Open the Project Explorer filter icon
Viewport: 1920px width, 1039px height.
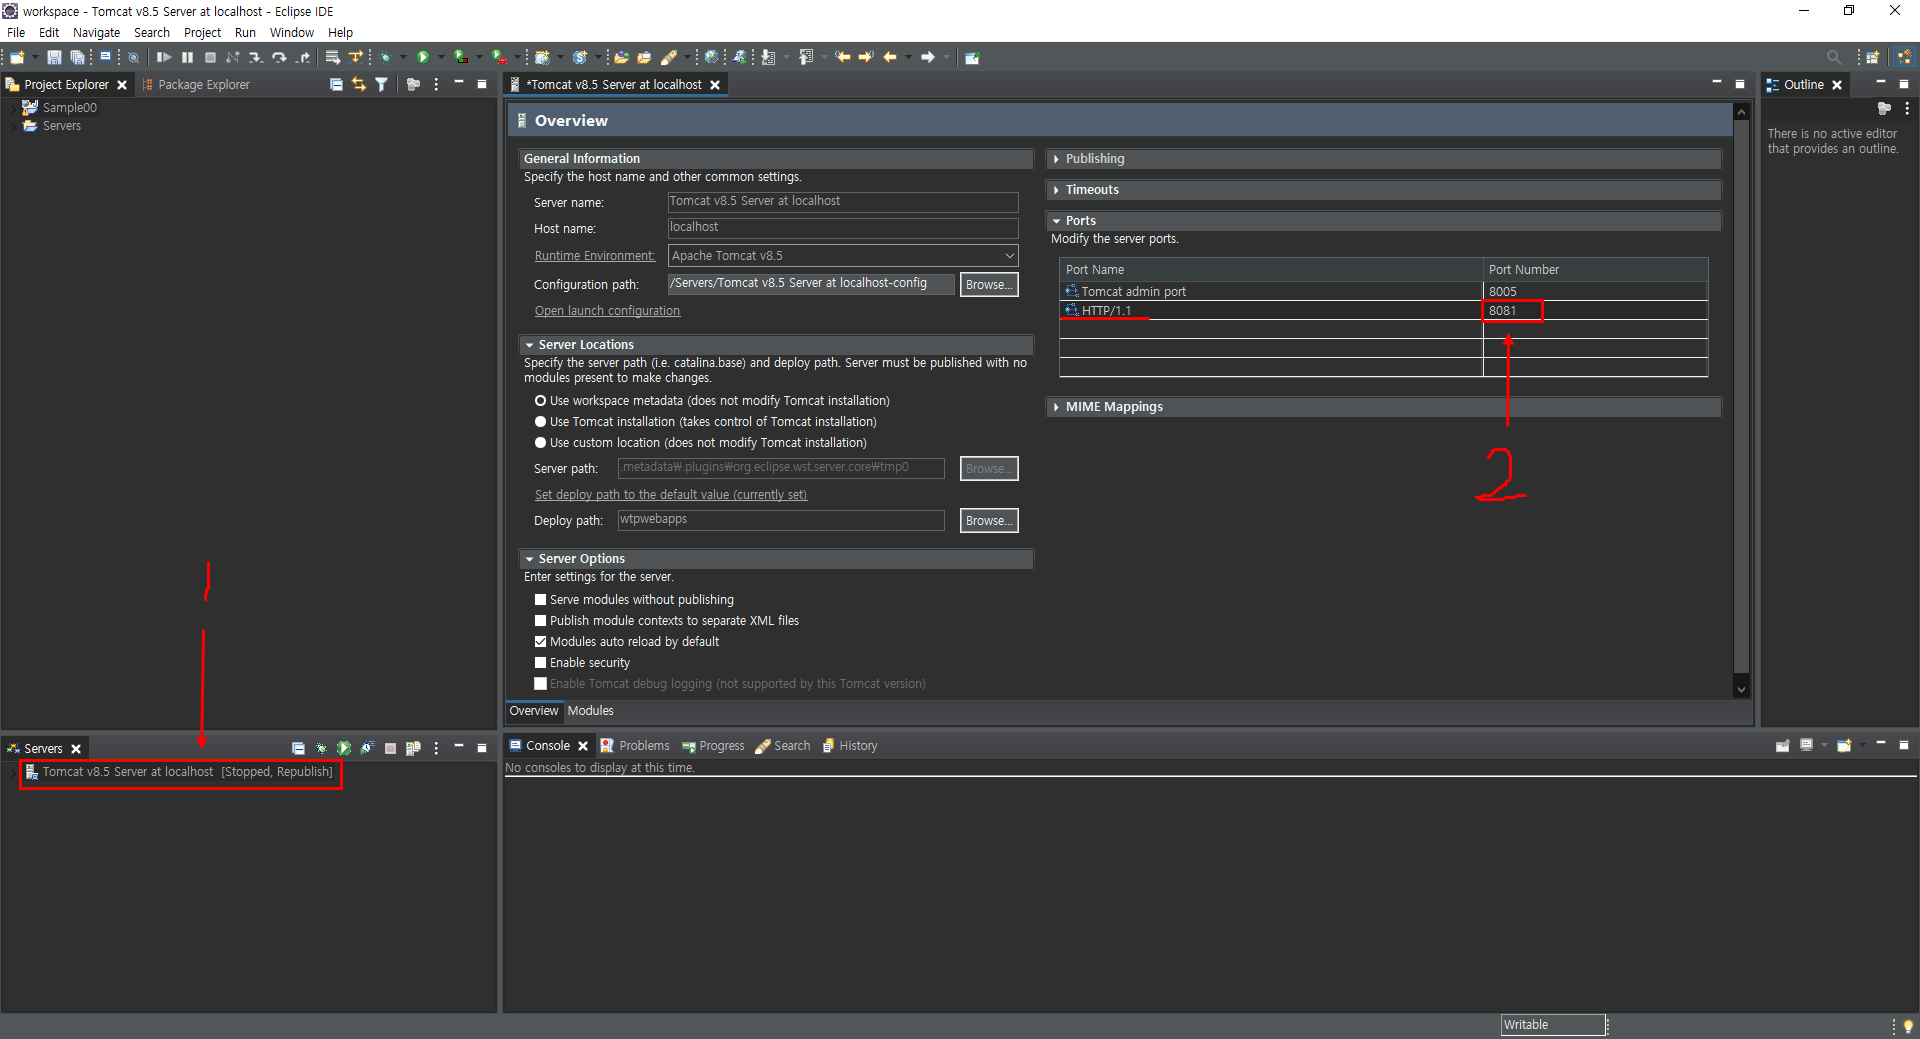point(381,84)
